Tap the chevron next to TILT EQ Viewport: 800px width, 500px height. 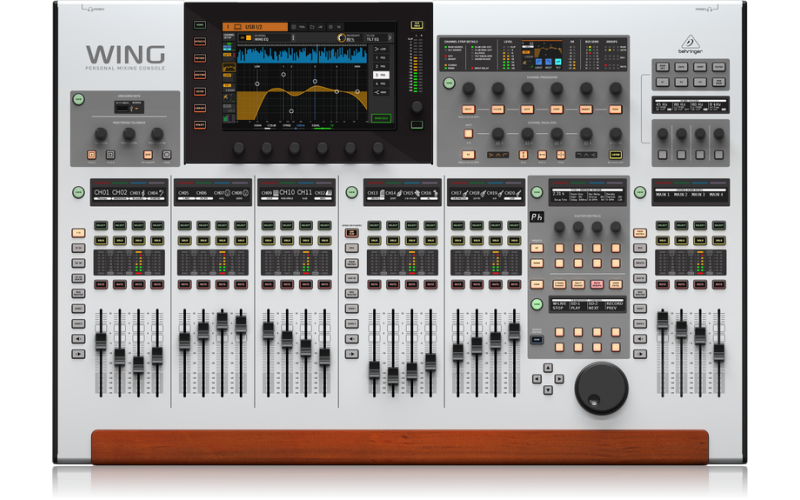(x=390, y=38)
